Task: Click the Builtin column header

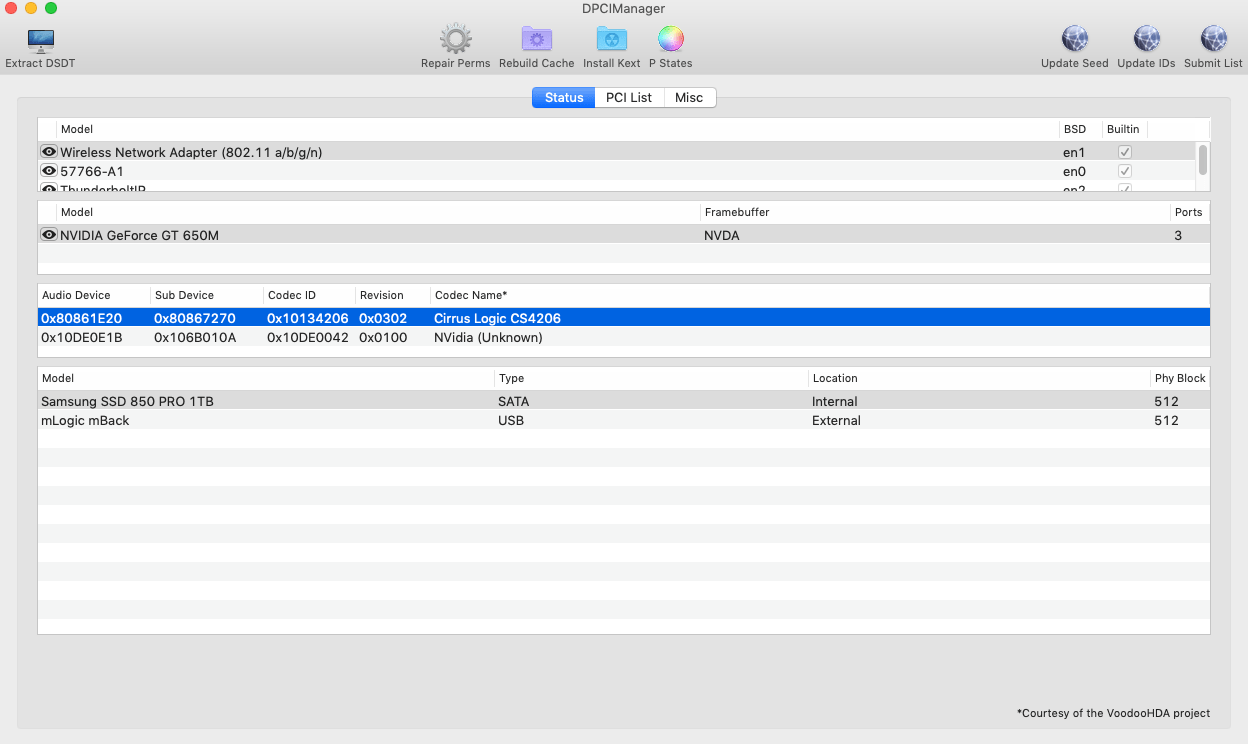Action: (x=1124, y=129)
